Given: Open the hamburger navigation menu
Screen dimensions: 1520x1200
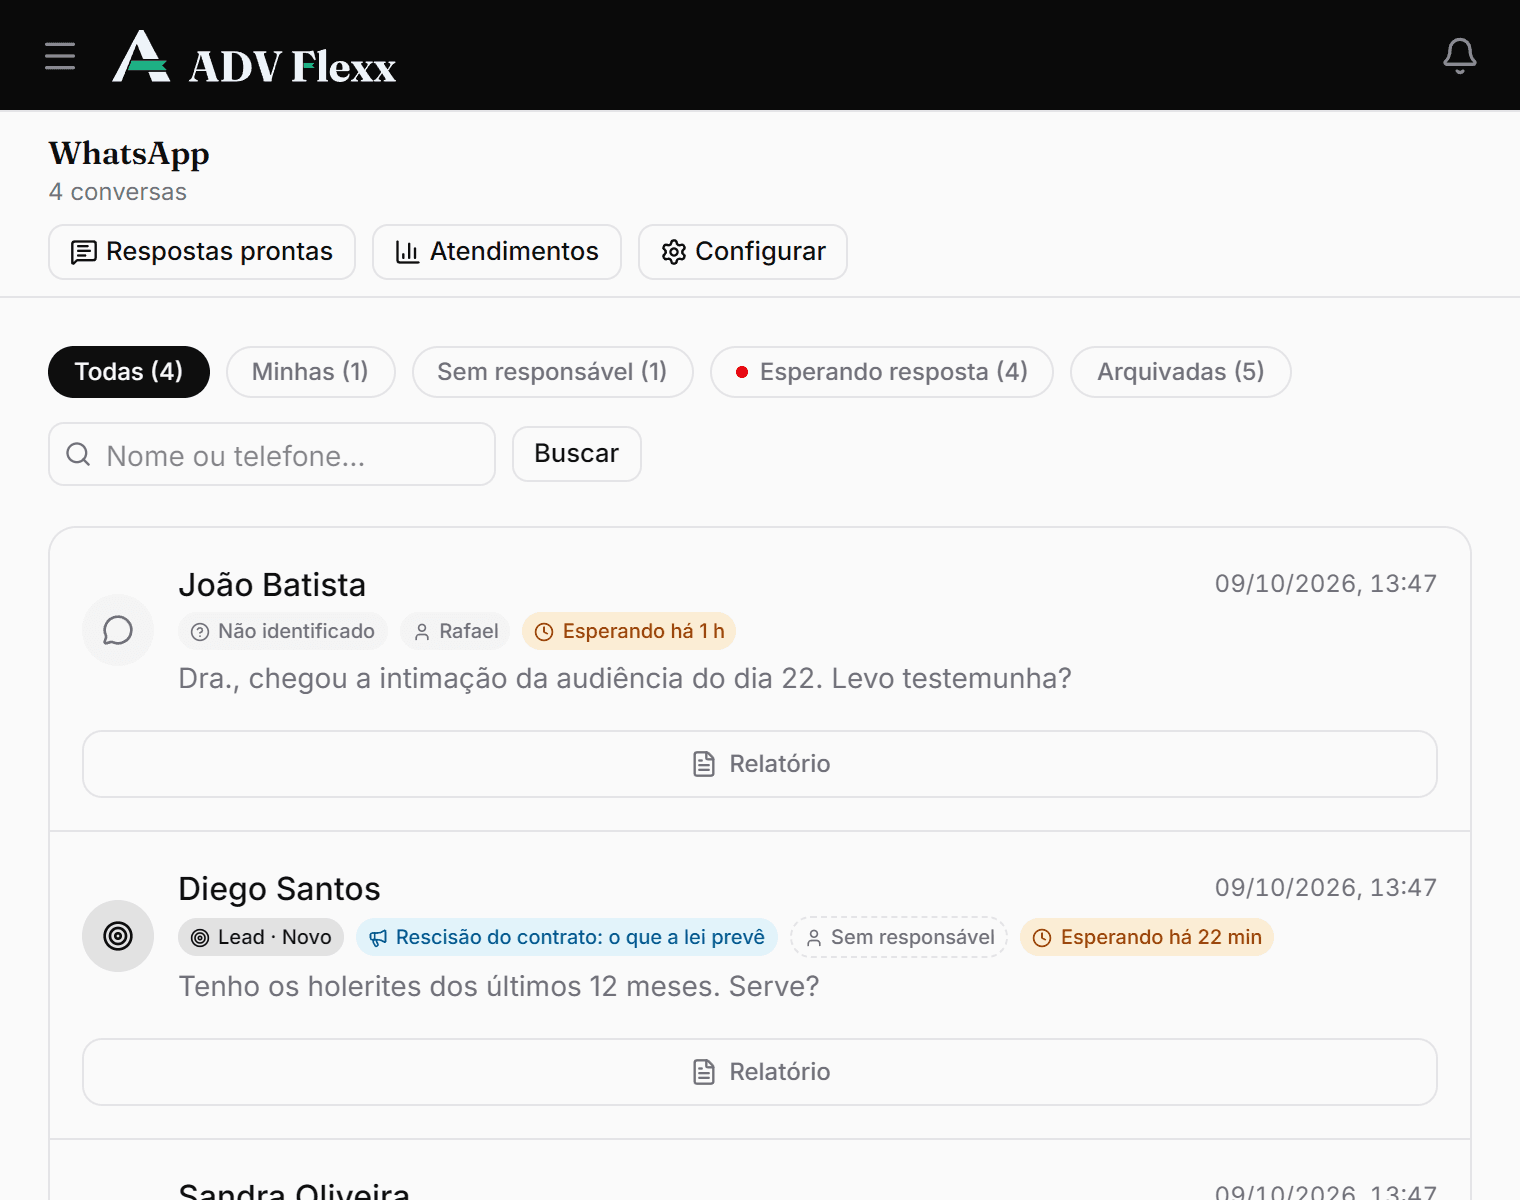Looking at the screenshot, I should point(60,56).
